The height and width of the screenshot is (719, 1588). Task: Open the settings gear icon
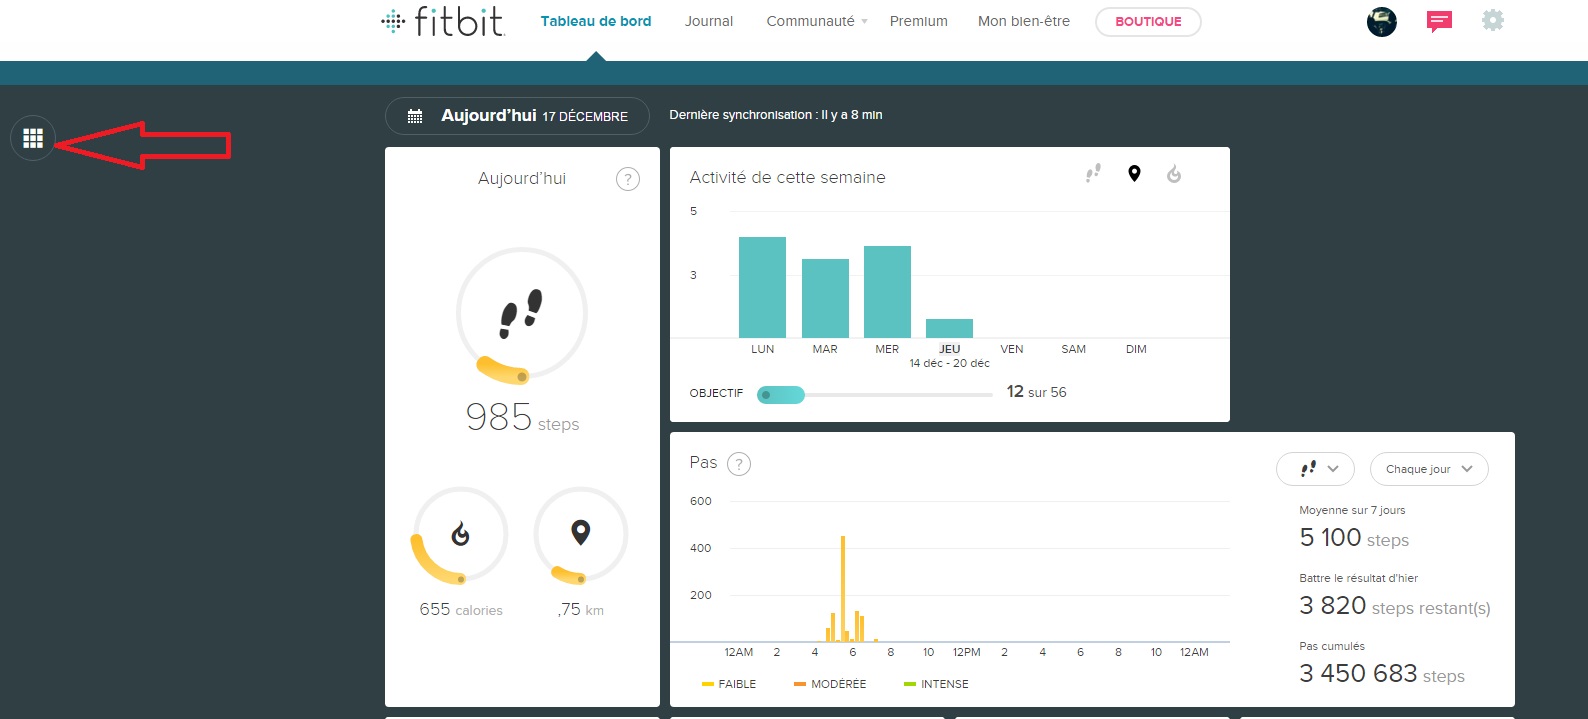click(x=1493, y=20)
